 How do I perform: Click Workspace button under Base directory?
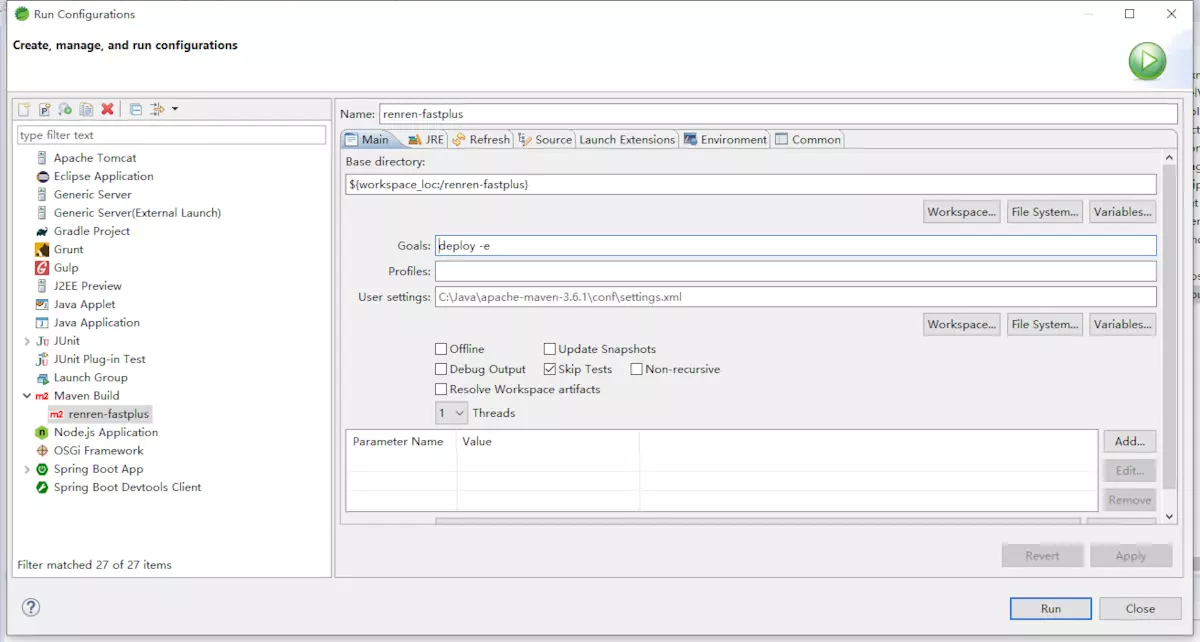click(962, 212)
